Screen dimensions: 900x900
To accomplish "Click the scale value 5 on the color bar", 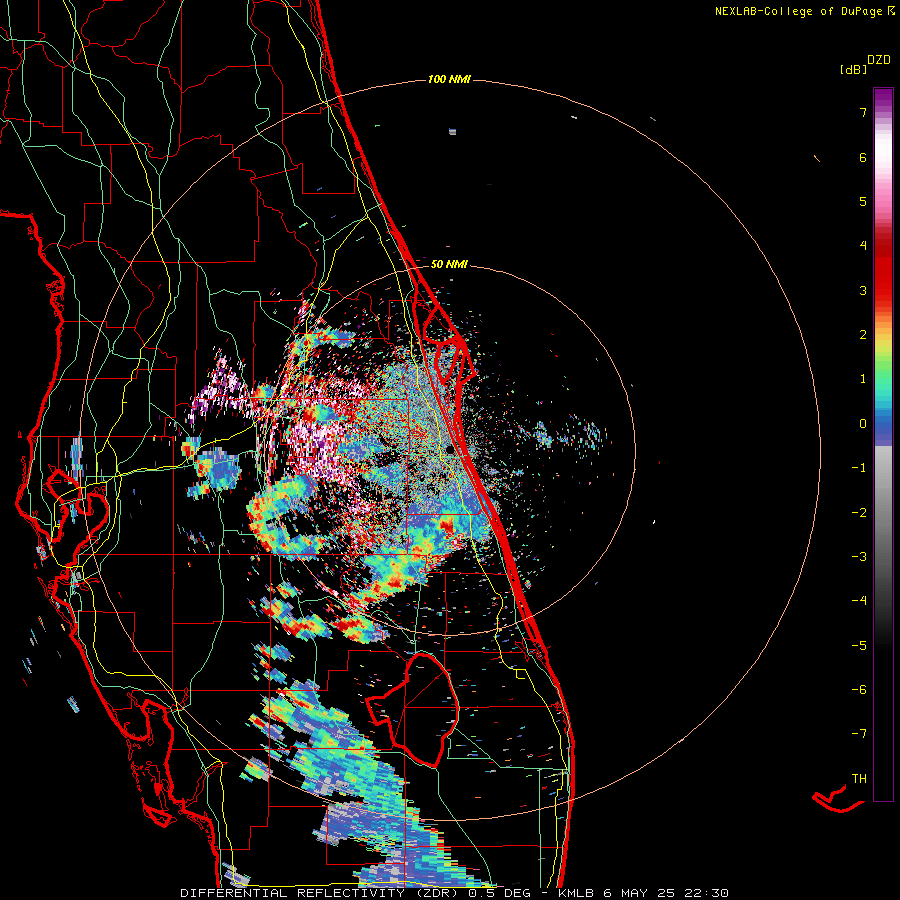I will [863, 201].
